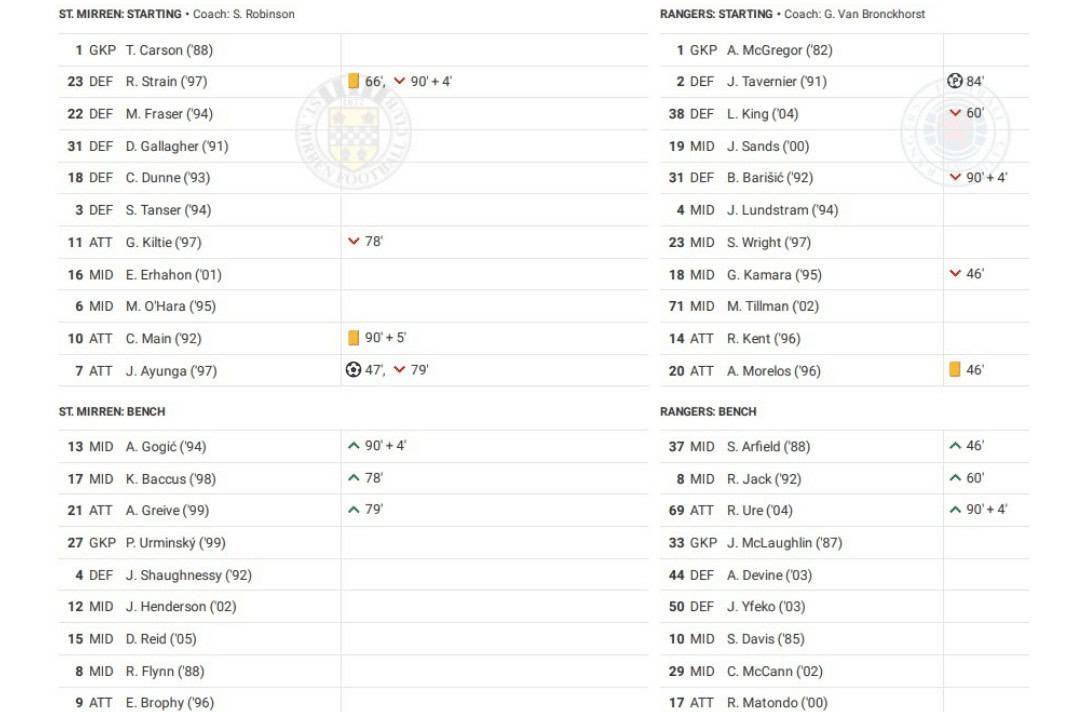This screenshot has width=1068, height=712.
Task: Open T. Carson's player link
Action: [168, 50]
